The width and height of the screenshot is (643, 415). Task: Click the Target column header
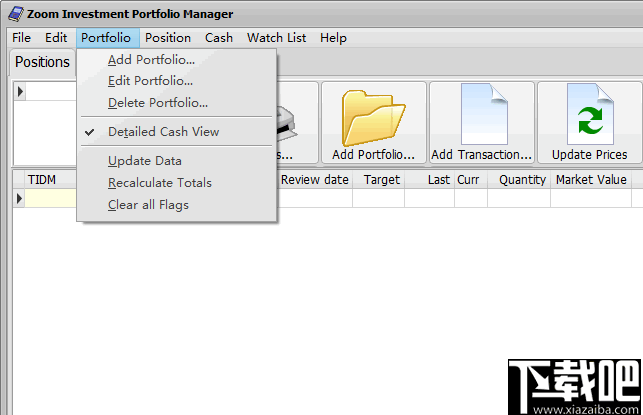pyautogui.click(x=381, y=180)
